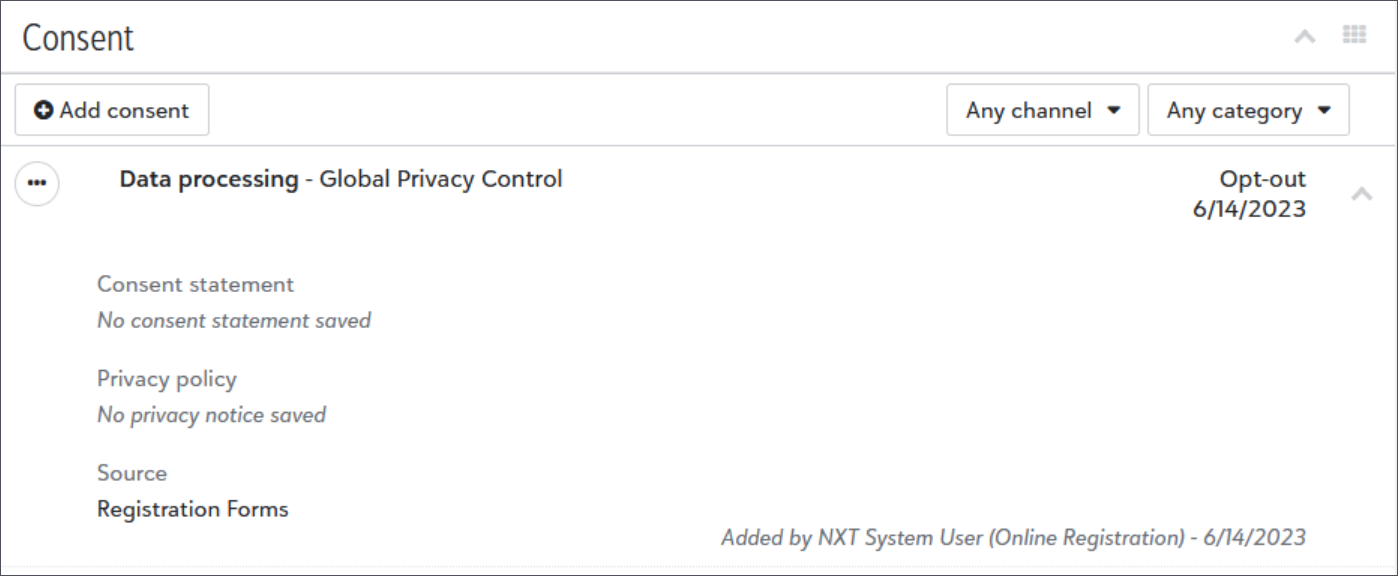This screenshot has height=576, width=1398.
Task: Click the Opt-out status text
Action: (1262, 179)
